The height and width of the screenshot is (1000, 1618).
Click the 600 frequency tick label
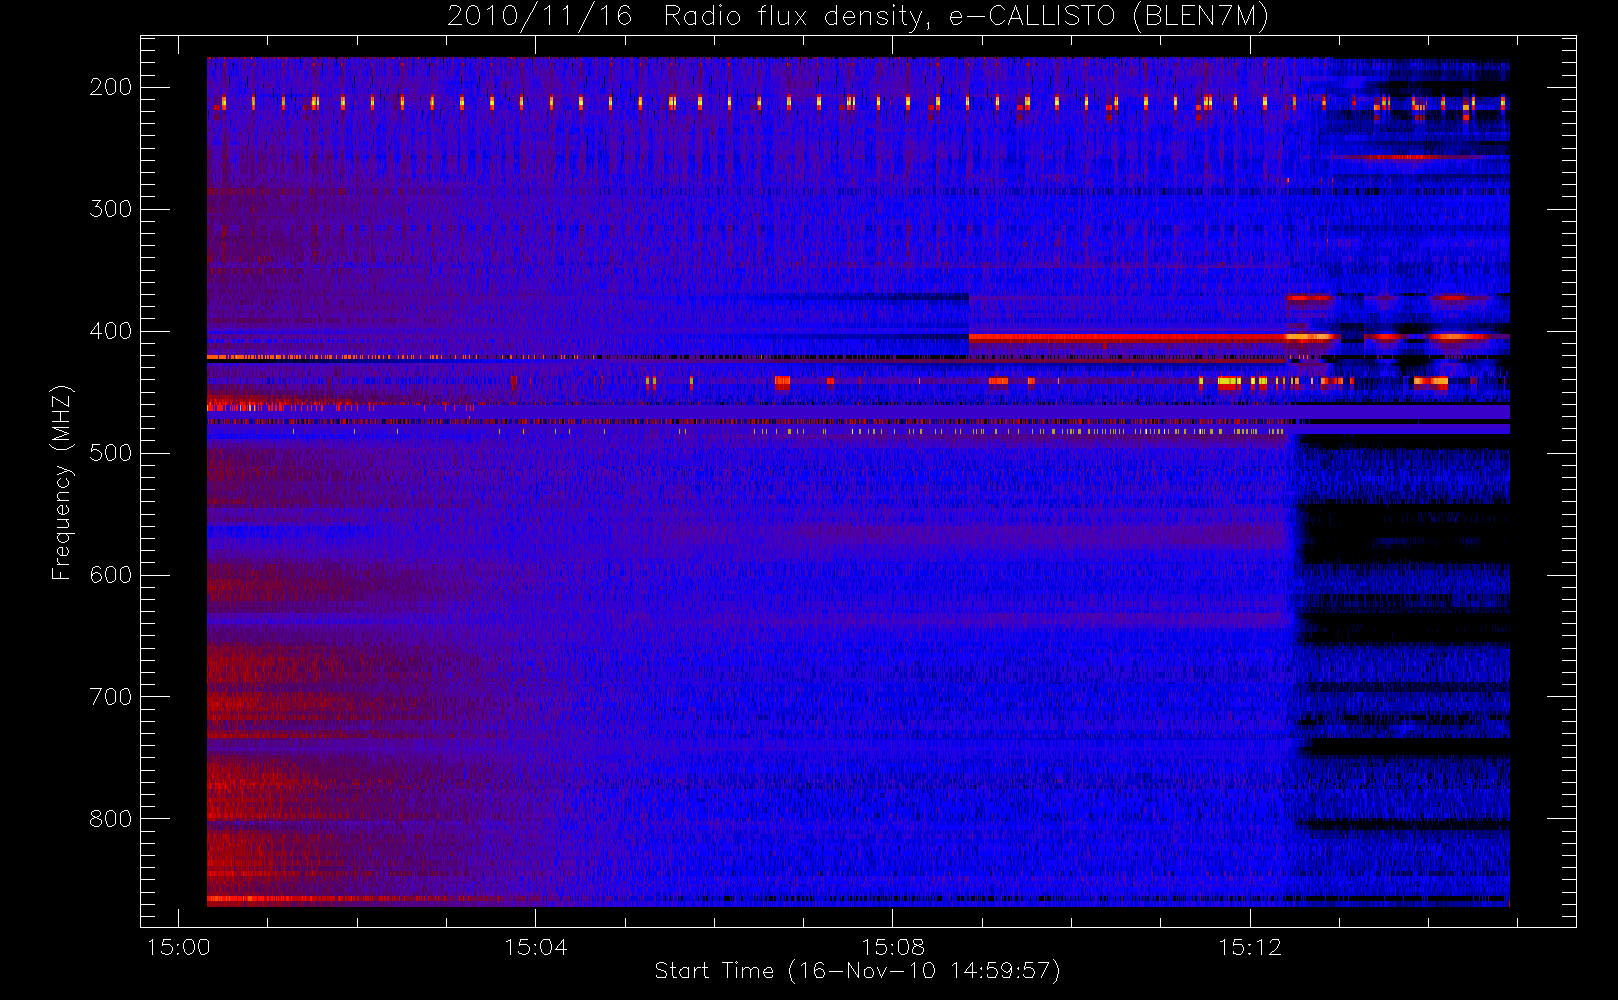click(x=111, y=575)
